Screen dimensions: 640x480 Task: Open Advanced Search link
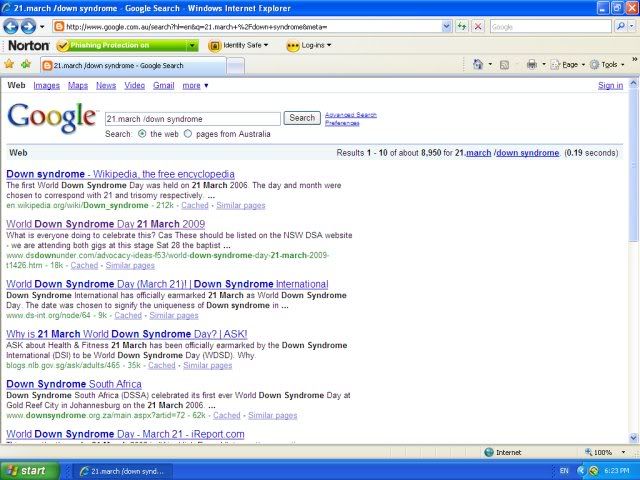[351, 115]
